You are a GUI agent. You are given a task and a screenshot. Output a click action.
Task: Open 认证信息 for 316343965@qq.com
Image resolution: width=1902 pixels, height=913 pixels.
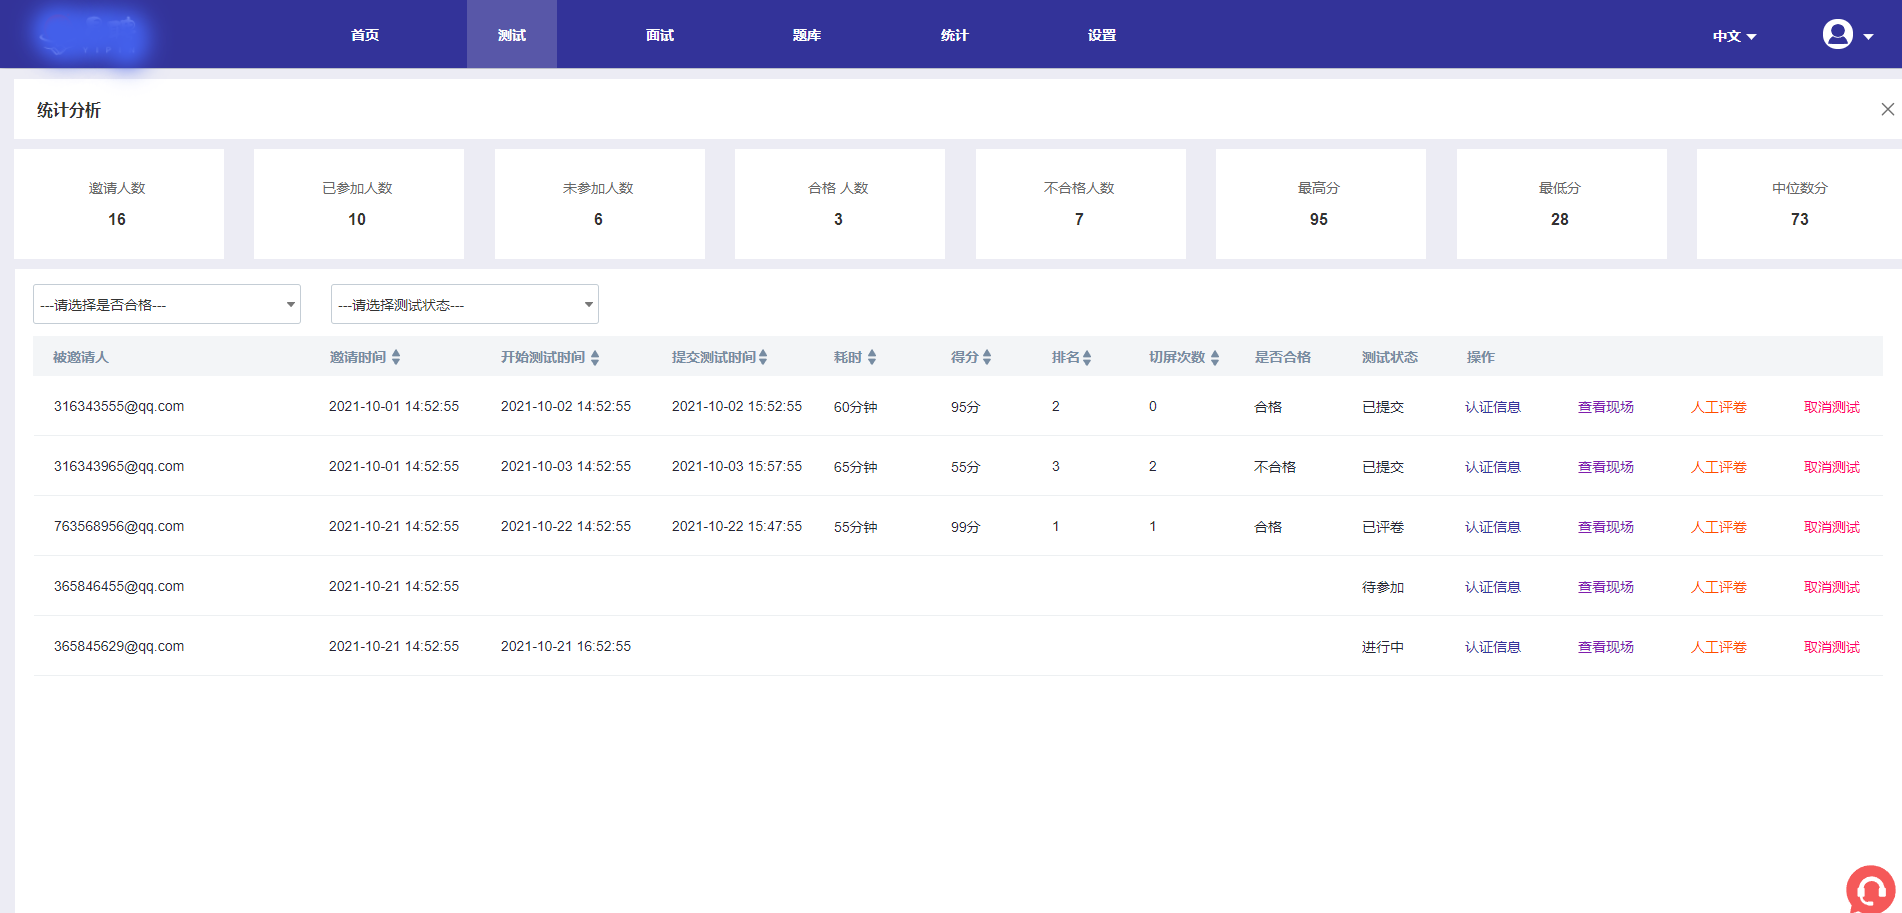click(x=1493, y=467)
